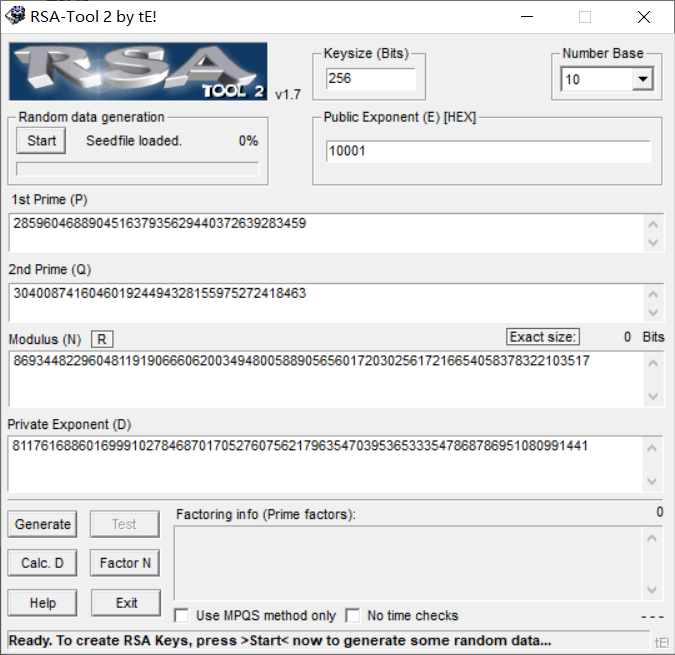Open the Number Base dropdown arrow
Viewport: 675px width, 655px height.
[643, 79]
